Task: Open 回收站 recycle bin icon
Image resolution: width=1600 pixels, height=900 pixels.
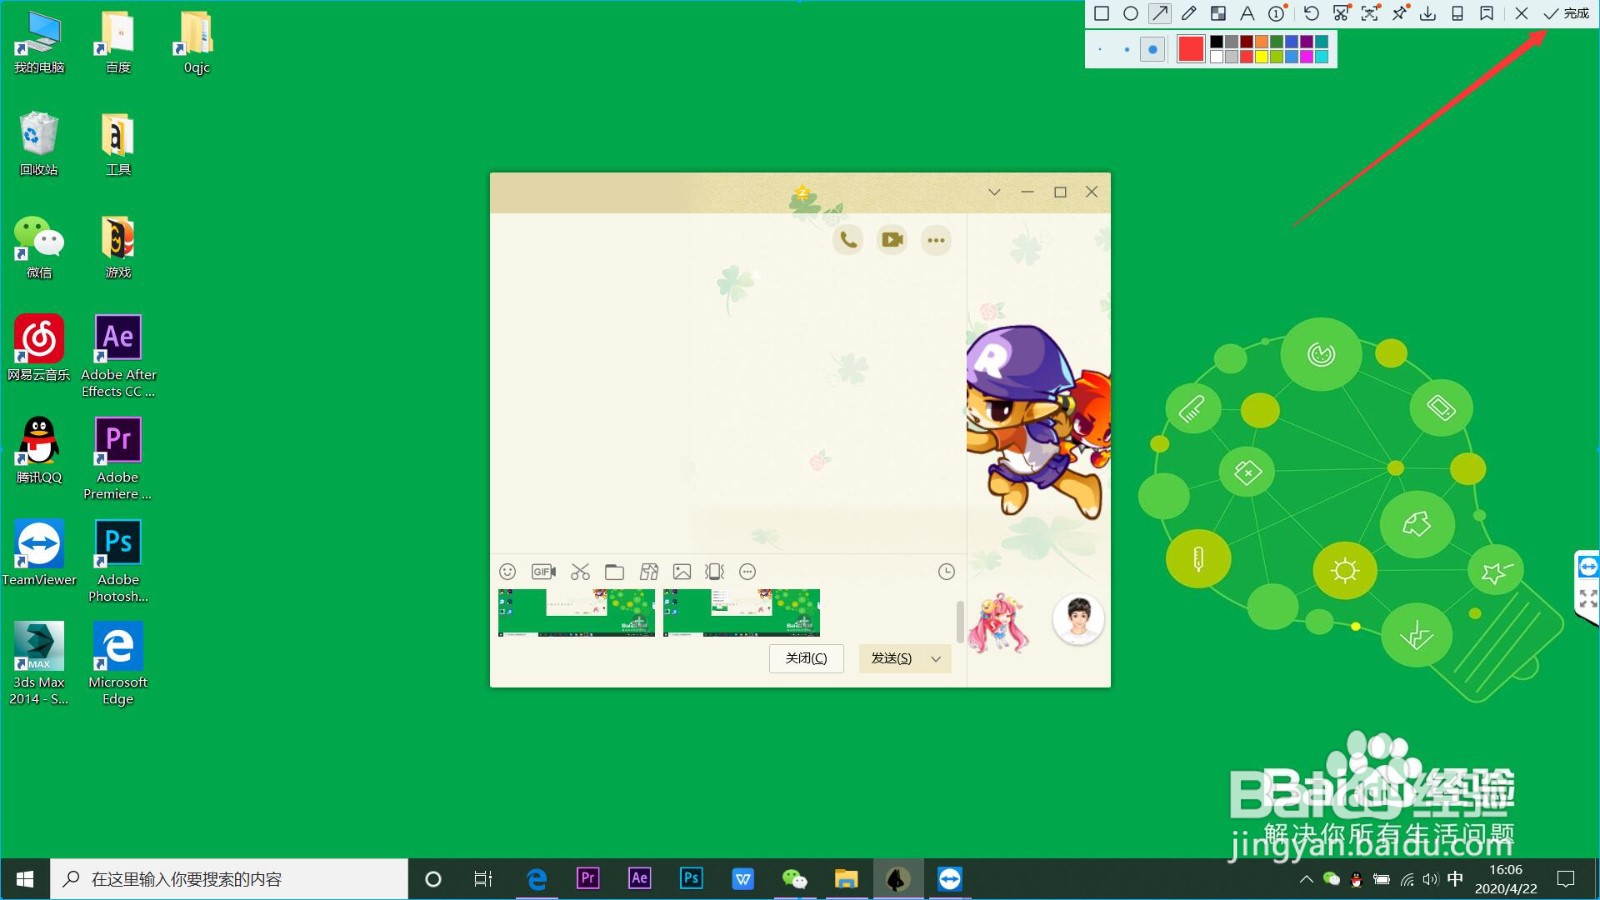Action: point(39,144)
